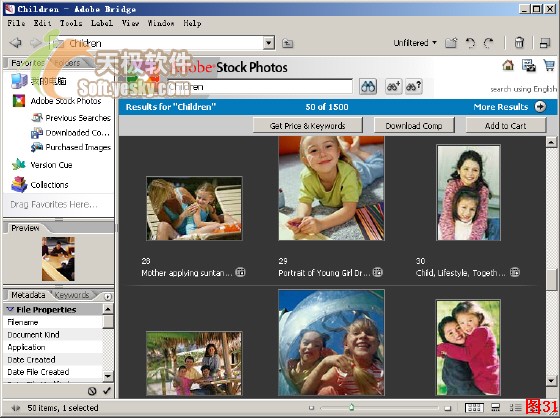Open the View menu
The height and width of the screenshot is (418, 560).
coord(130,23)
